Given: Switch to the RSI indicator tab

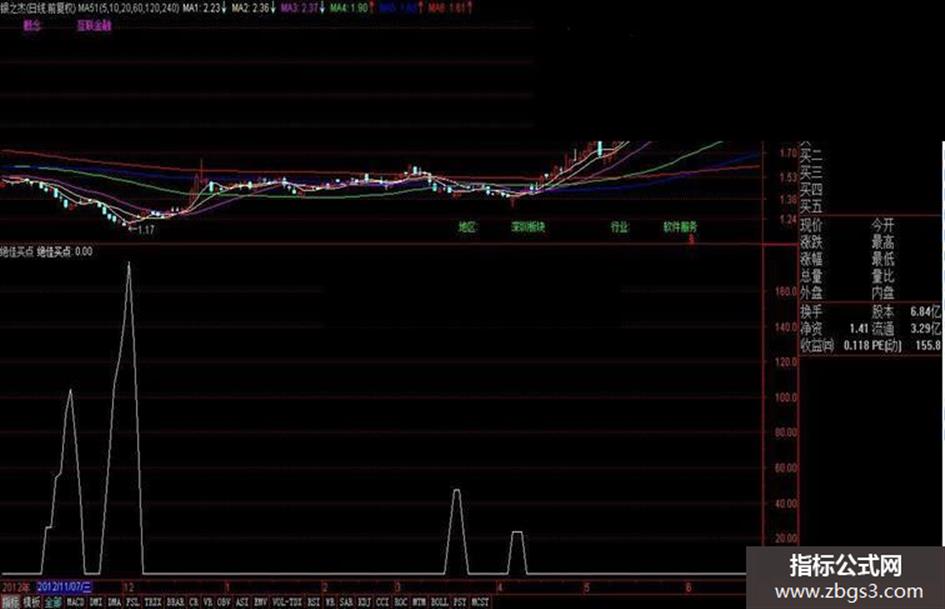Looking at the screenshot, I should point(313,602).
